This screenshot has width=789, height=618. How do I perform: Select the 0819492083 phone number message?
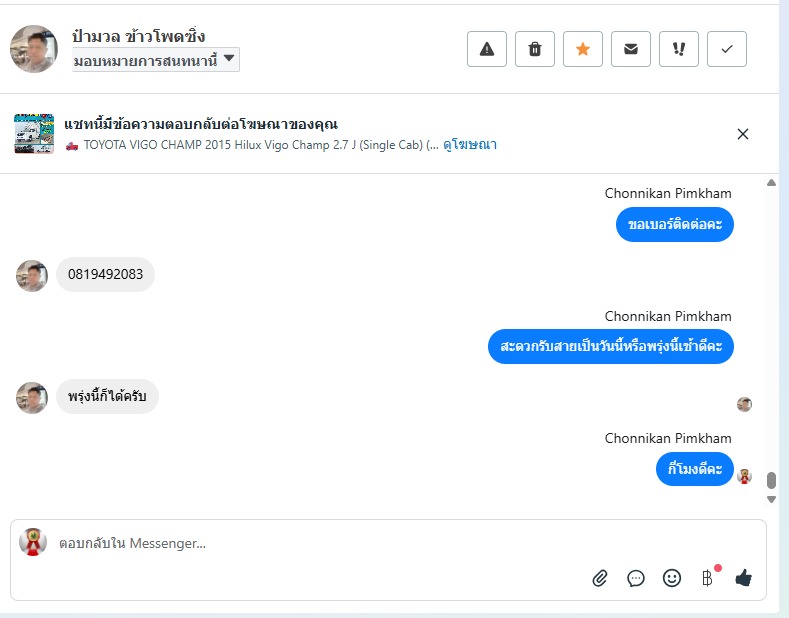coord(105,274)
